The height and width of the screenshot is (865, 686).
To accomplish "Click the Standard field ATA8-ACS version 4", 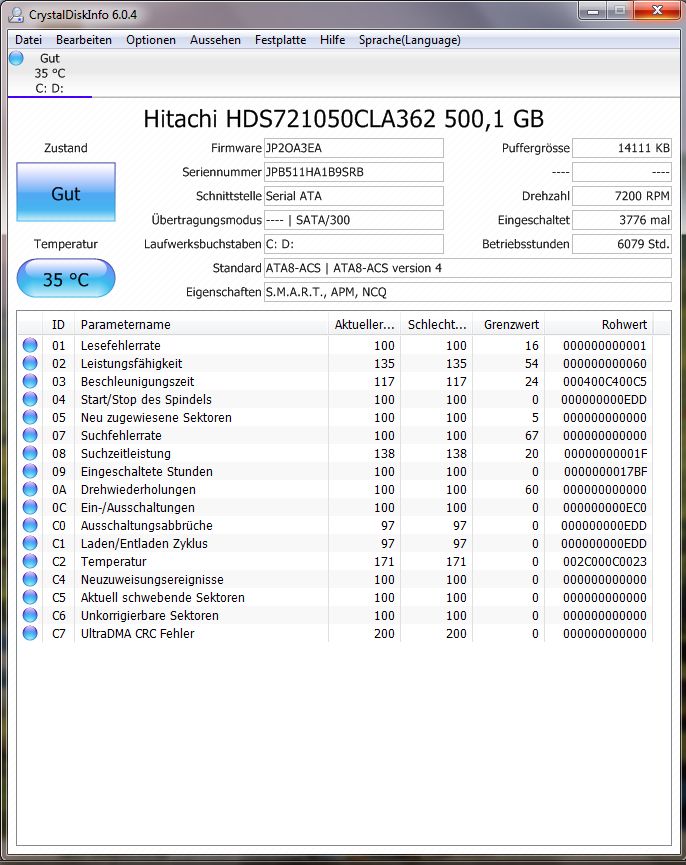I will coord(468,268).
